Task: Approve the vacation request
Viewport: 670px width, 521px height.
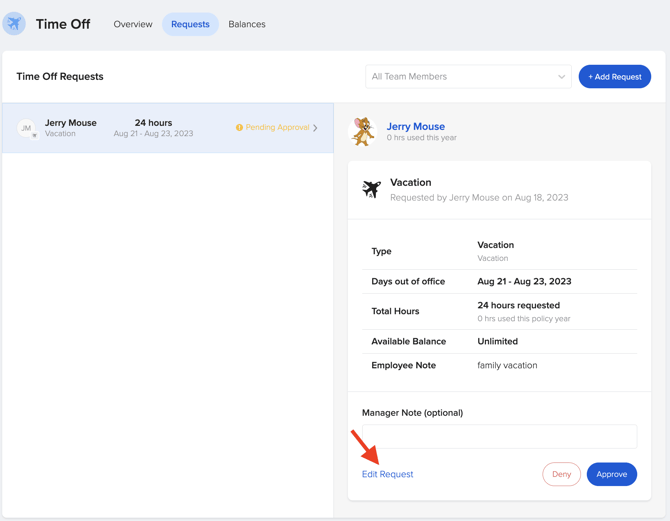Action: coord(611,474)
